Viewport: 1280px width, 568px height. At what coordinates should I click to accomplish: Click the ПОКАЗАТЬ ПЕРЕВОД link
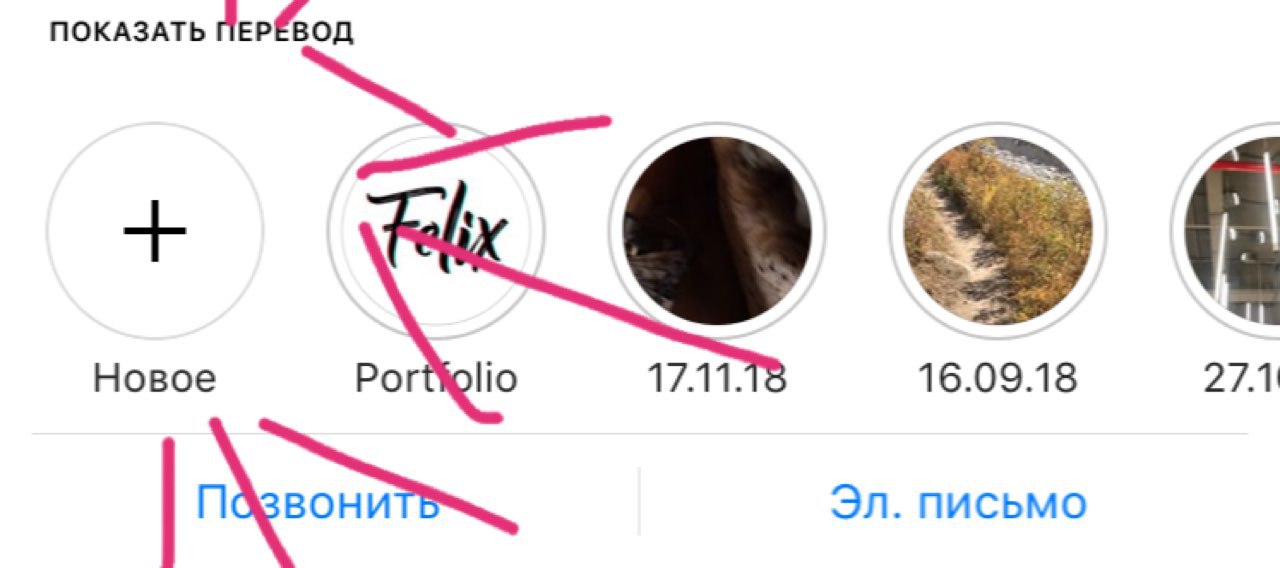click(x=201, y=32)
